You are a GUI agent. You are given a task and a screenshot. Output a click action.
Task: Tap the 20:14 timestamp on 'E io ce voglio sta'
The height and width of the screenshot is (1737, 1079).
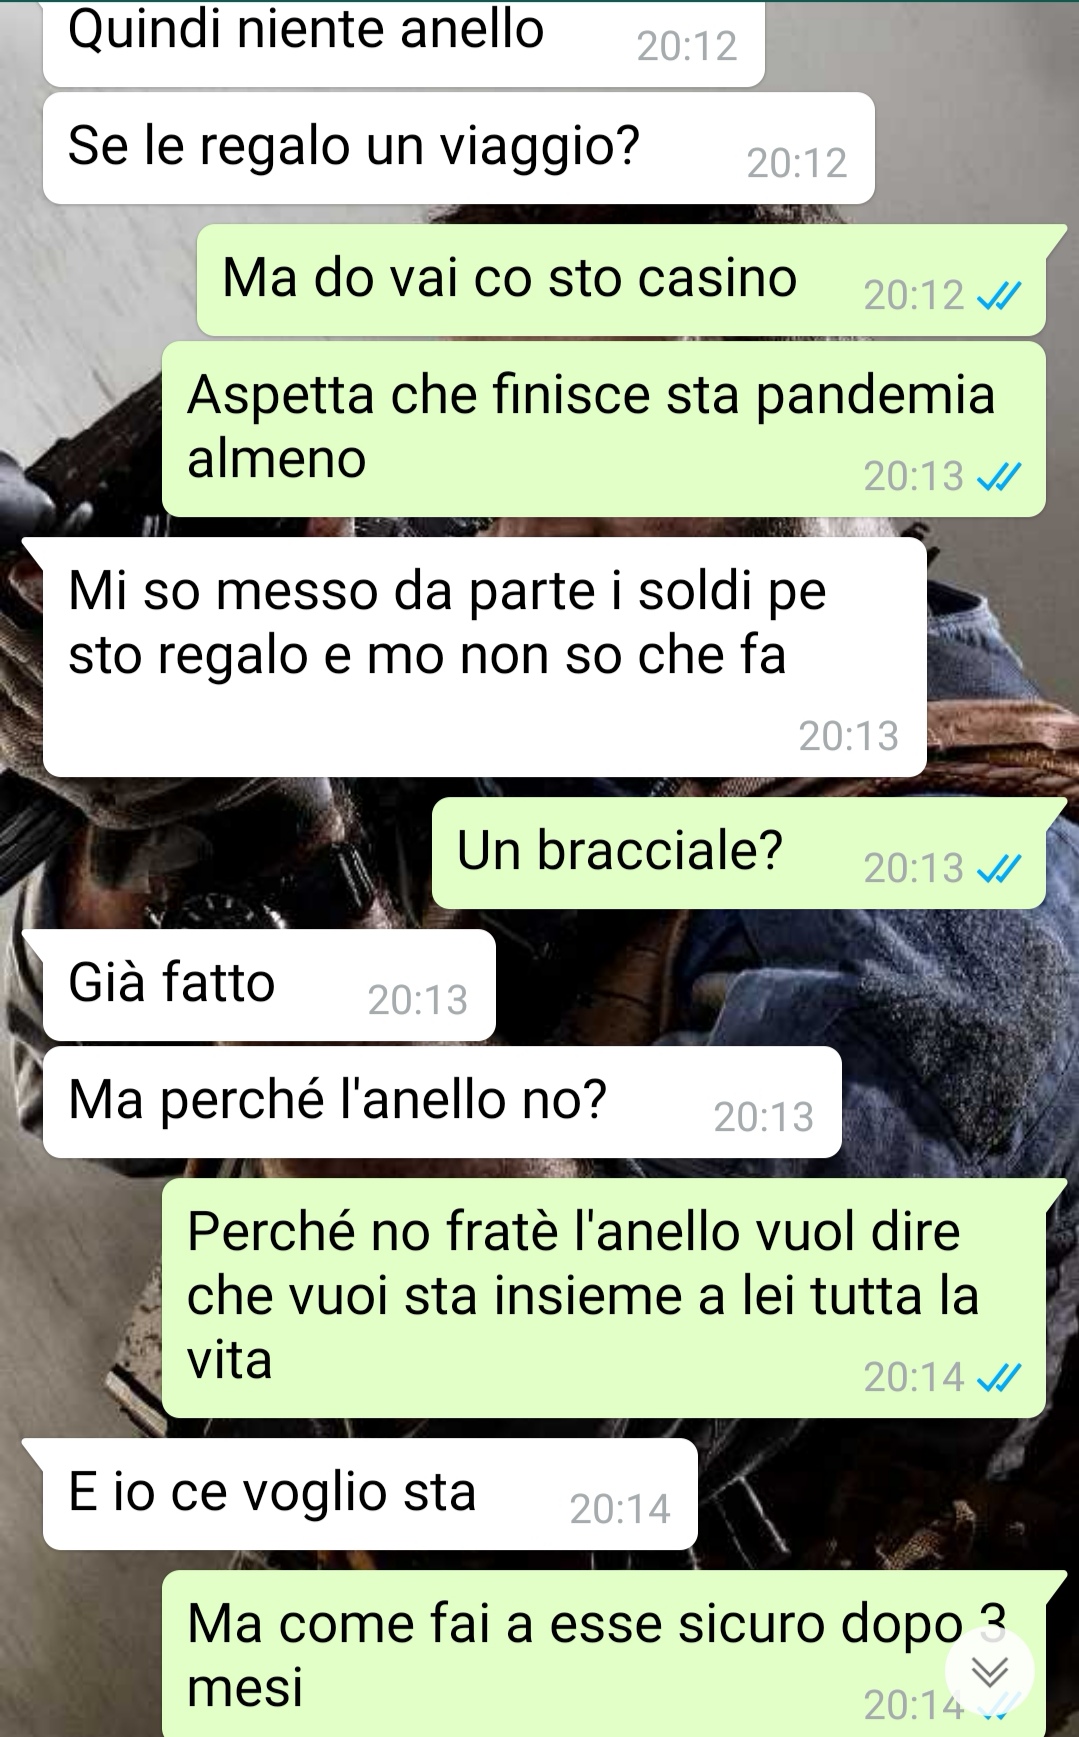click(x=620, y=1509)
